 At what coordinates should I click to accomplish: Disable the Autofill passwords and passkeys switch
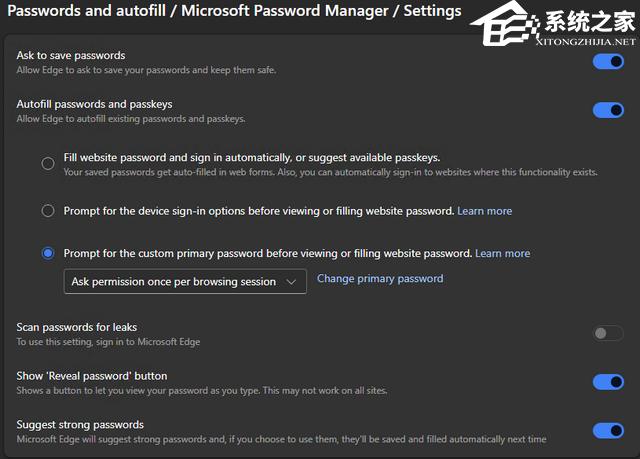608,110
